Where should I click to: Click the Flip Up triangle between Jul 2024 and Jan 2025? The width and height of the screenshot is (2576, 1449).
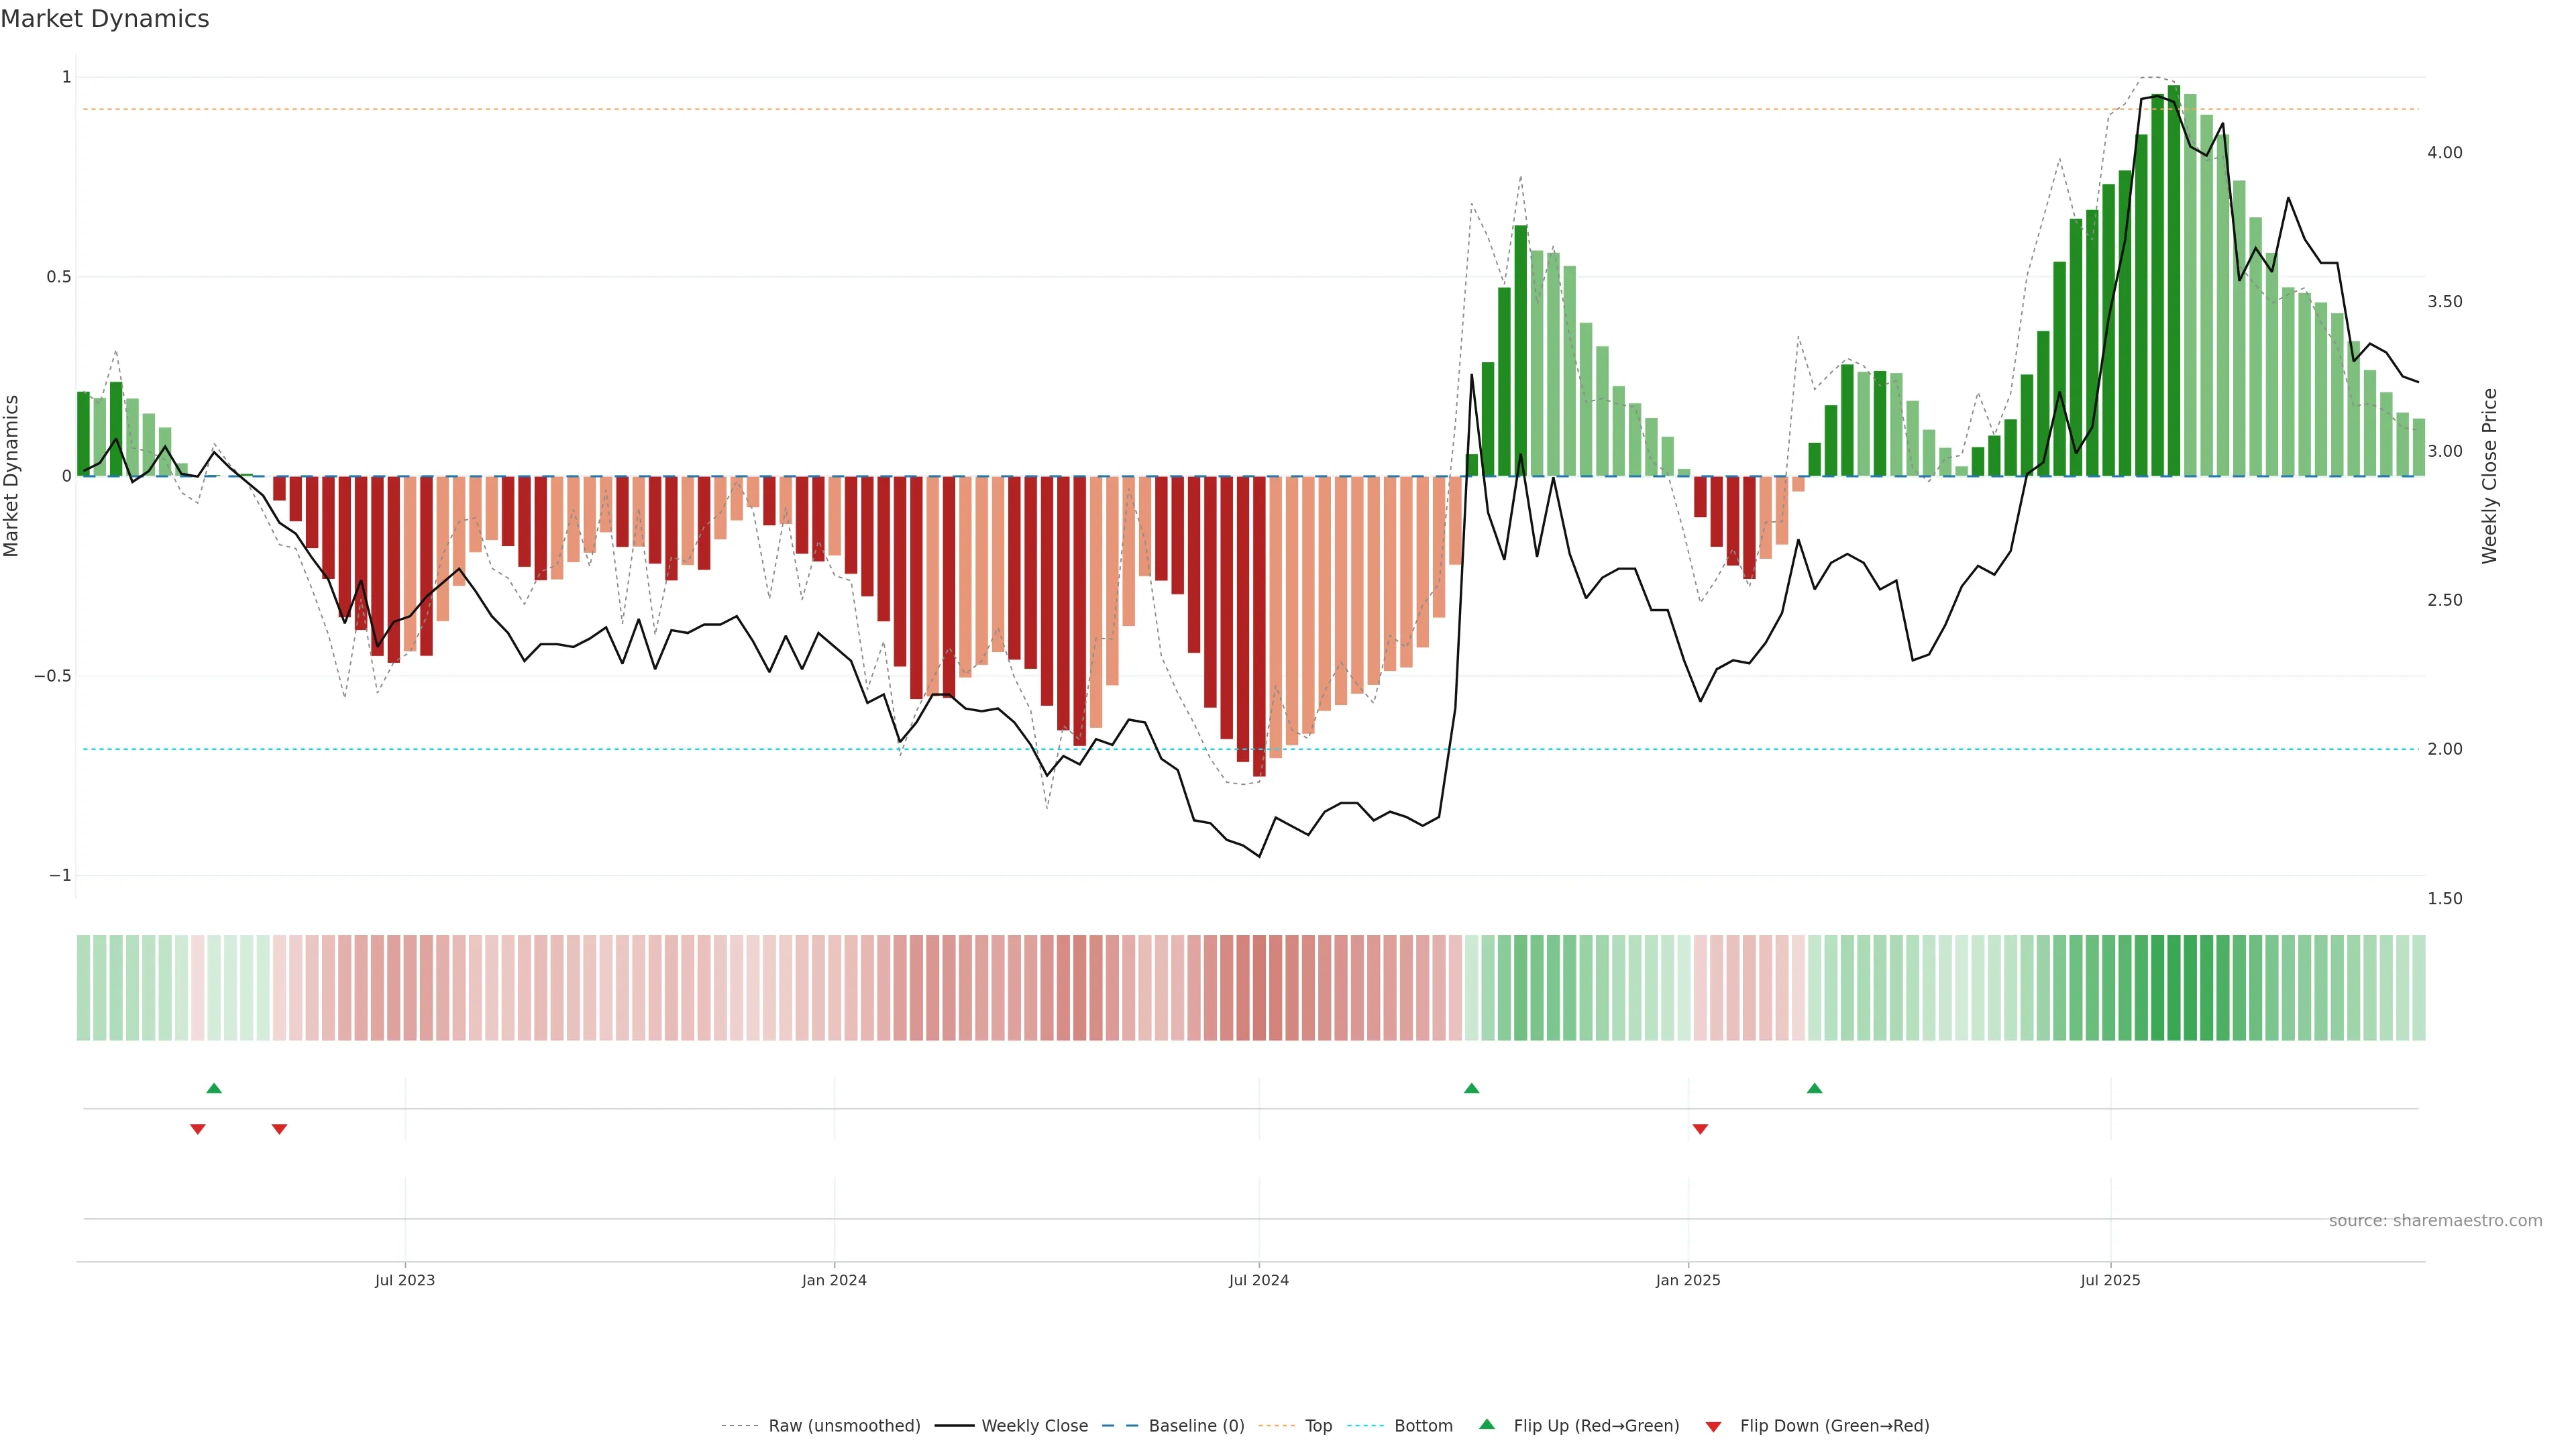pos(1471,1088)
